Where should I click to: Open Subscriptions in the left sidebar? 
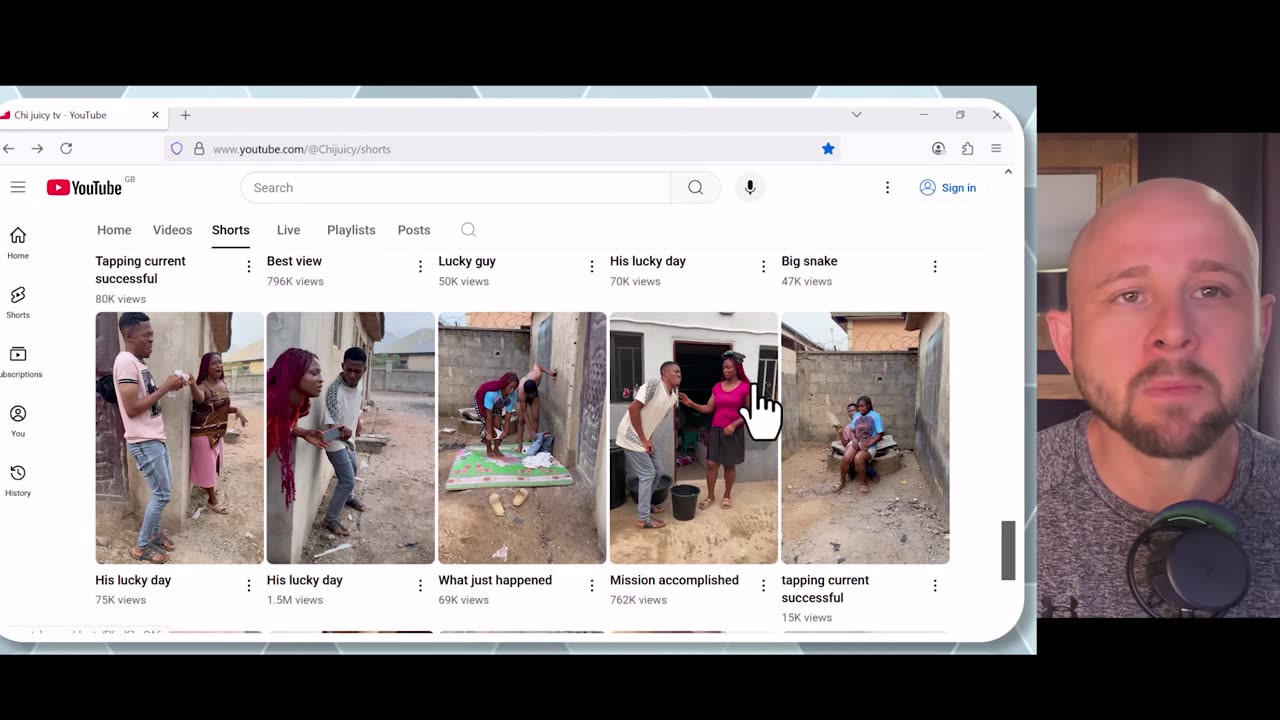[18, 362]
